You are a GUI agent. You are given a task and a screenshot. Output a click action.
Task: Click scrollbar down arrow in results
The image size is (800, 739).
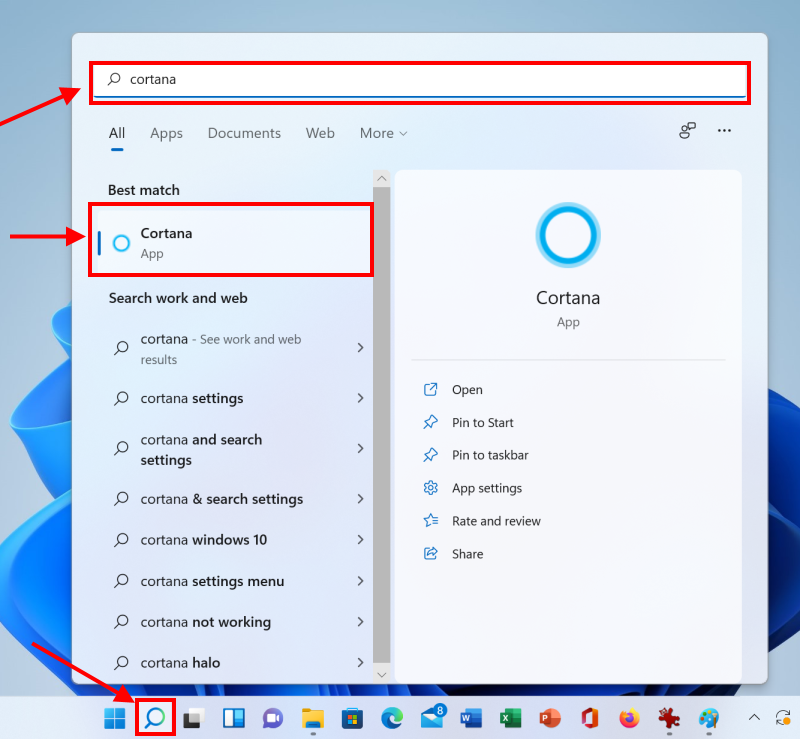tap(382, 675)
